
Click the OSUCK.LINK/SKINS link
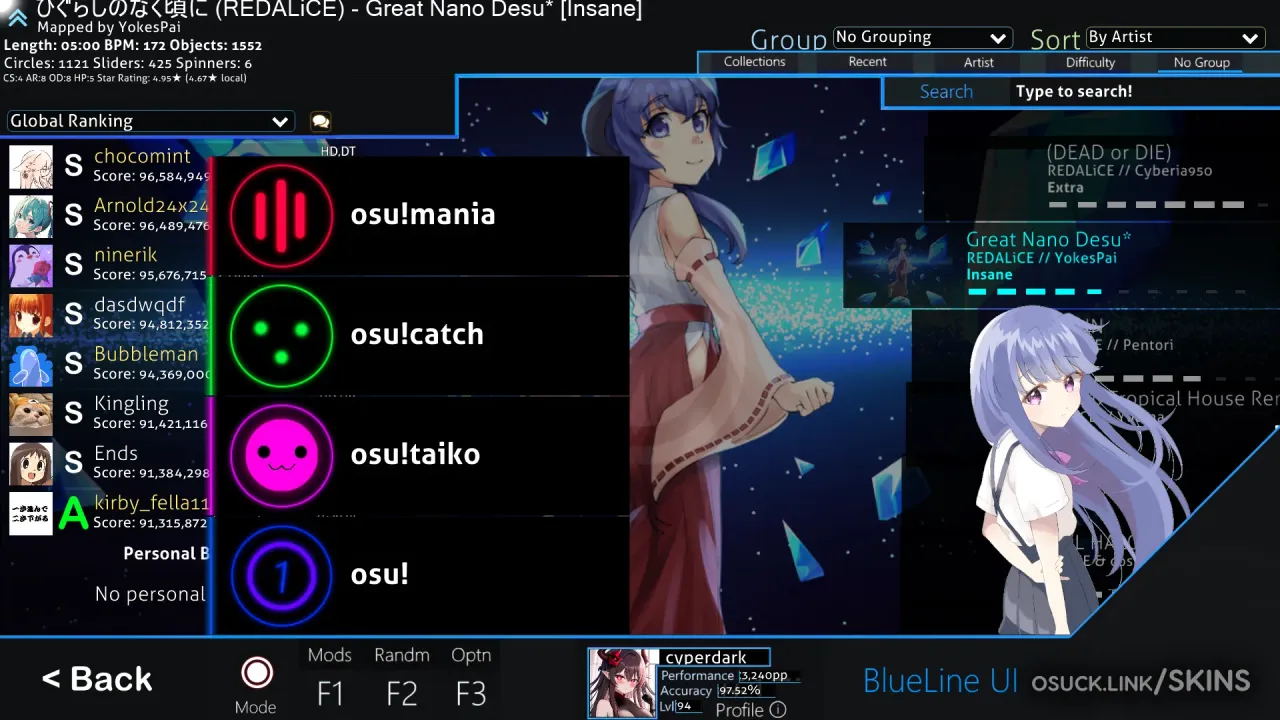click(1141, 682)
